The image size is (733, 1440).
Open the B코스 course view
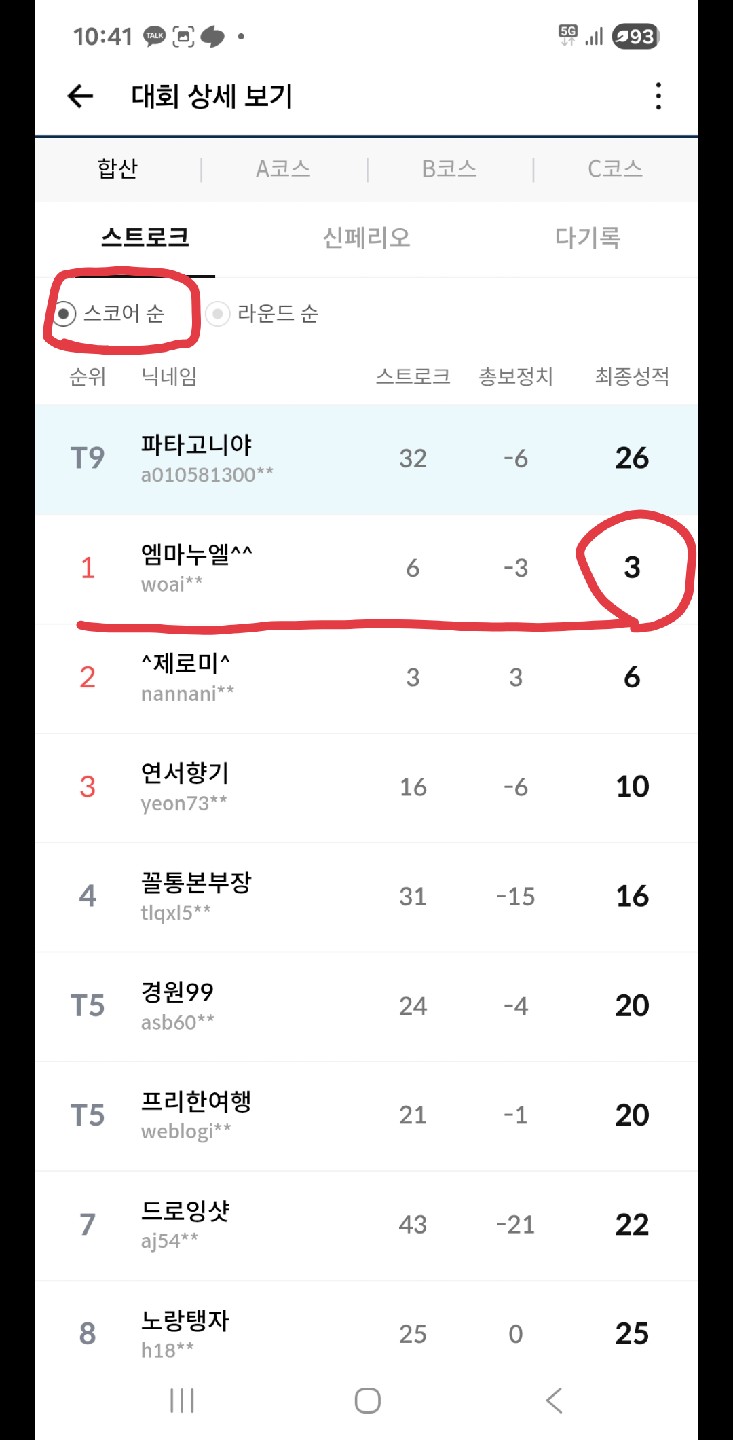tap(449, 169)
